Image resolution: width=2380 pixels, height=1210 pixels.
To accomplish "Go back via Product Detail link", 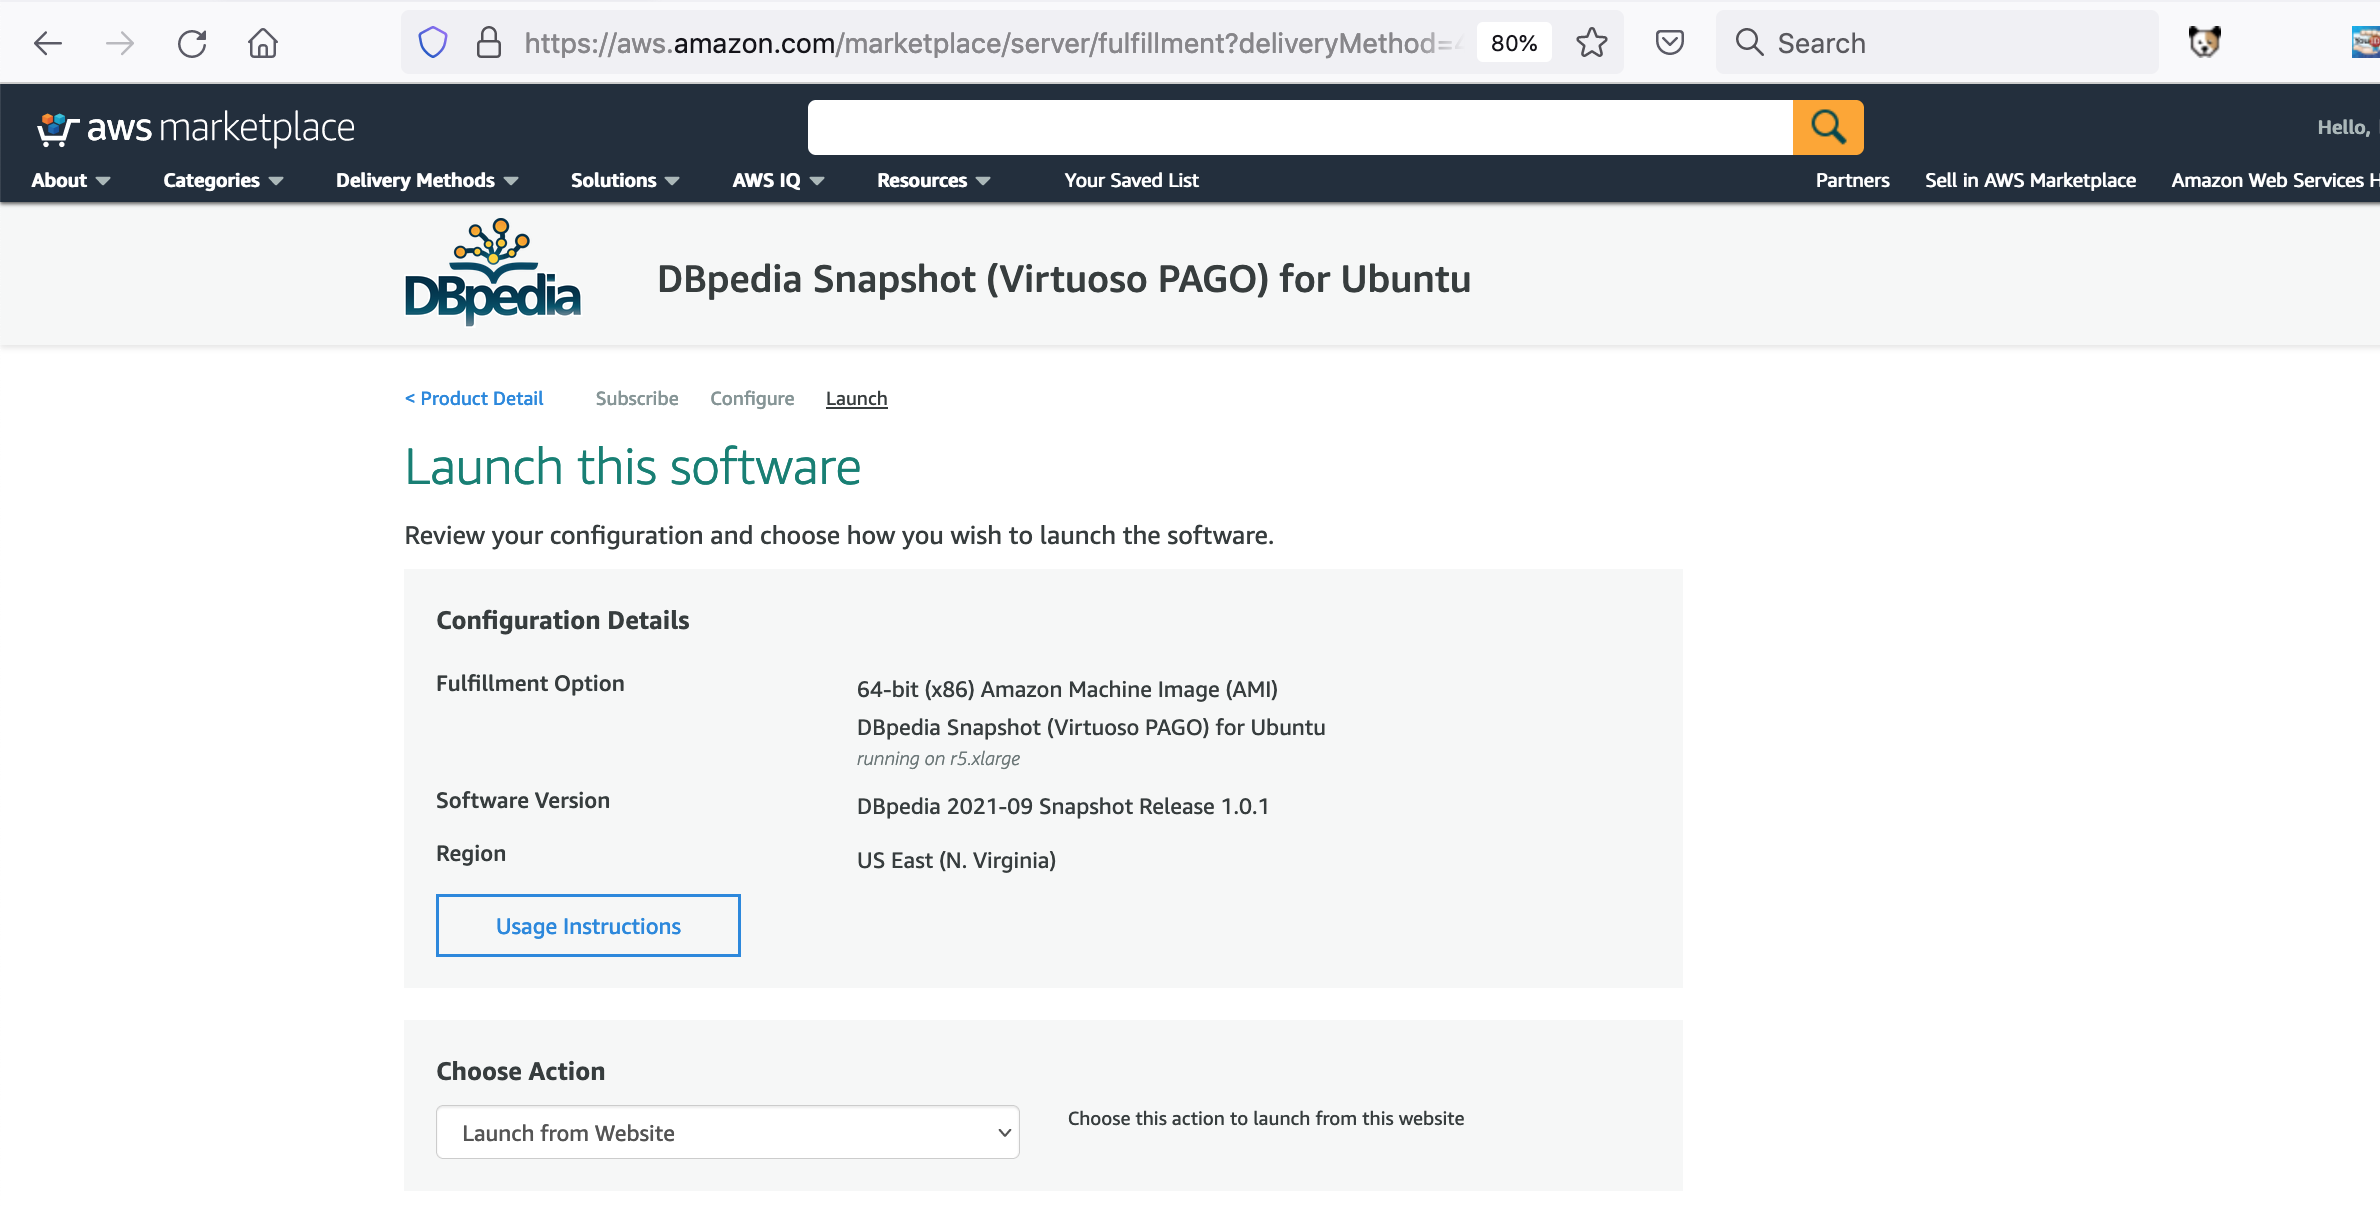I will coord(474,398).
